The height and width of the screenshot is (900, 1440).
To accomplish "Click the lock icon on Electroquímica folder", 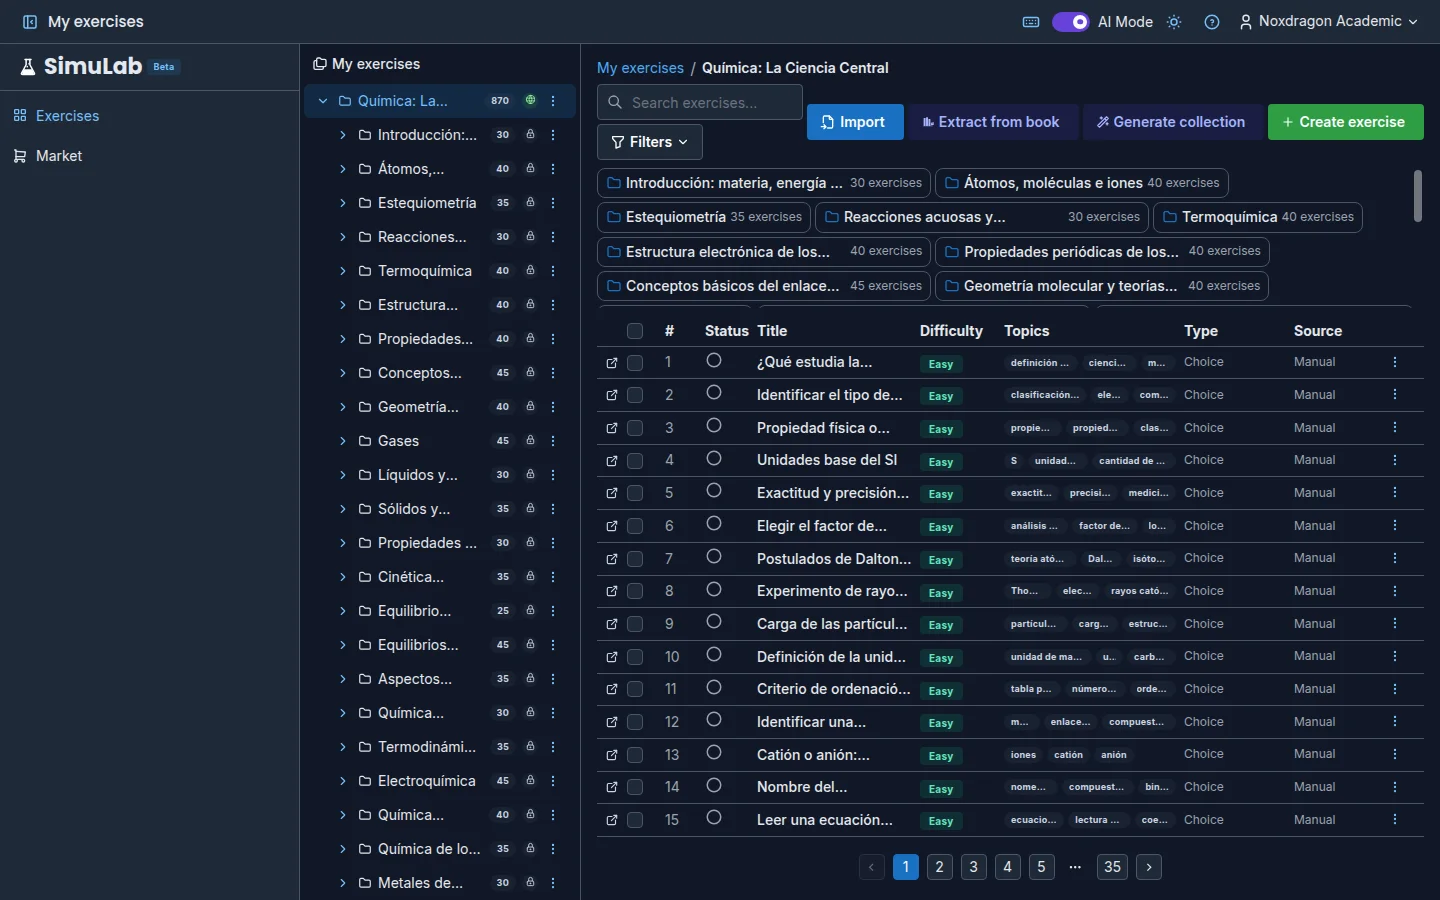I will click(530, 781).
